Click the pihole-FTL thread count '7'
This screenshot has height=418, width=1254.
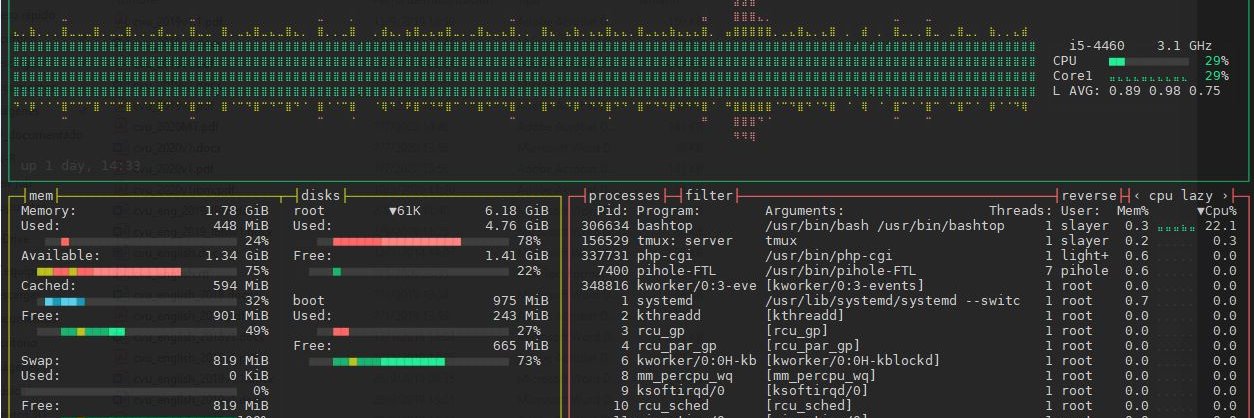[x=1049, y=271]
